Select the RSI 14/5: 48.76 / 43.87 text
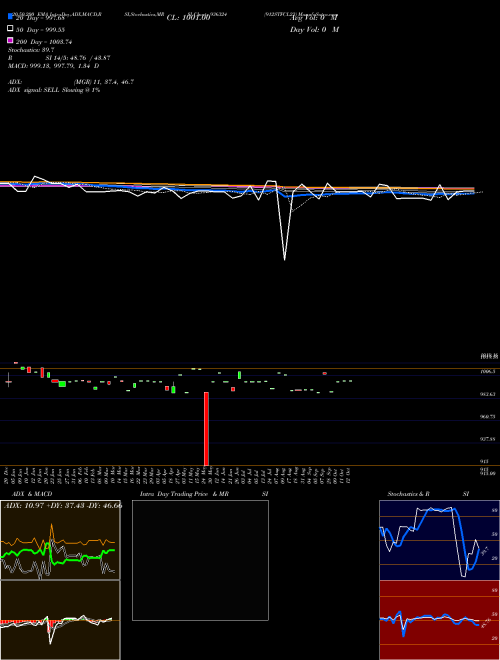Screen dimensions: 500x660 pyautogui.click(x=59, y=58)
